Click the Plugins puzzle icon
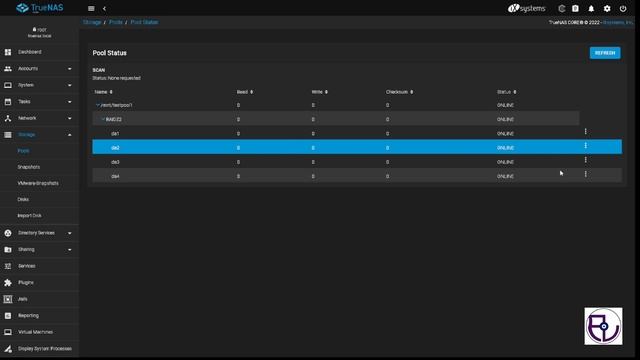The image size is (640, 360). (x=8, y=283)
